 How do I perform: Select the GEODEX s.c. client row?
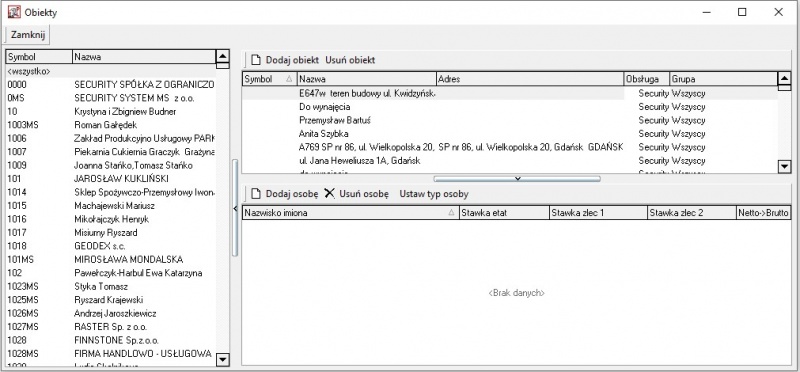(x=111, y=246)
